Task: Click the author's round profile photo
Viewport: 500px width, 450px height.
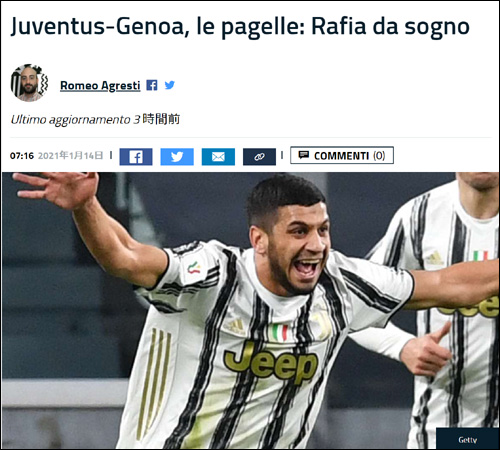Action: [x=29, y=83]
